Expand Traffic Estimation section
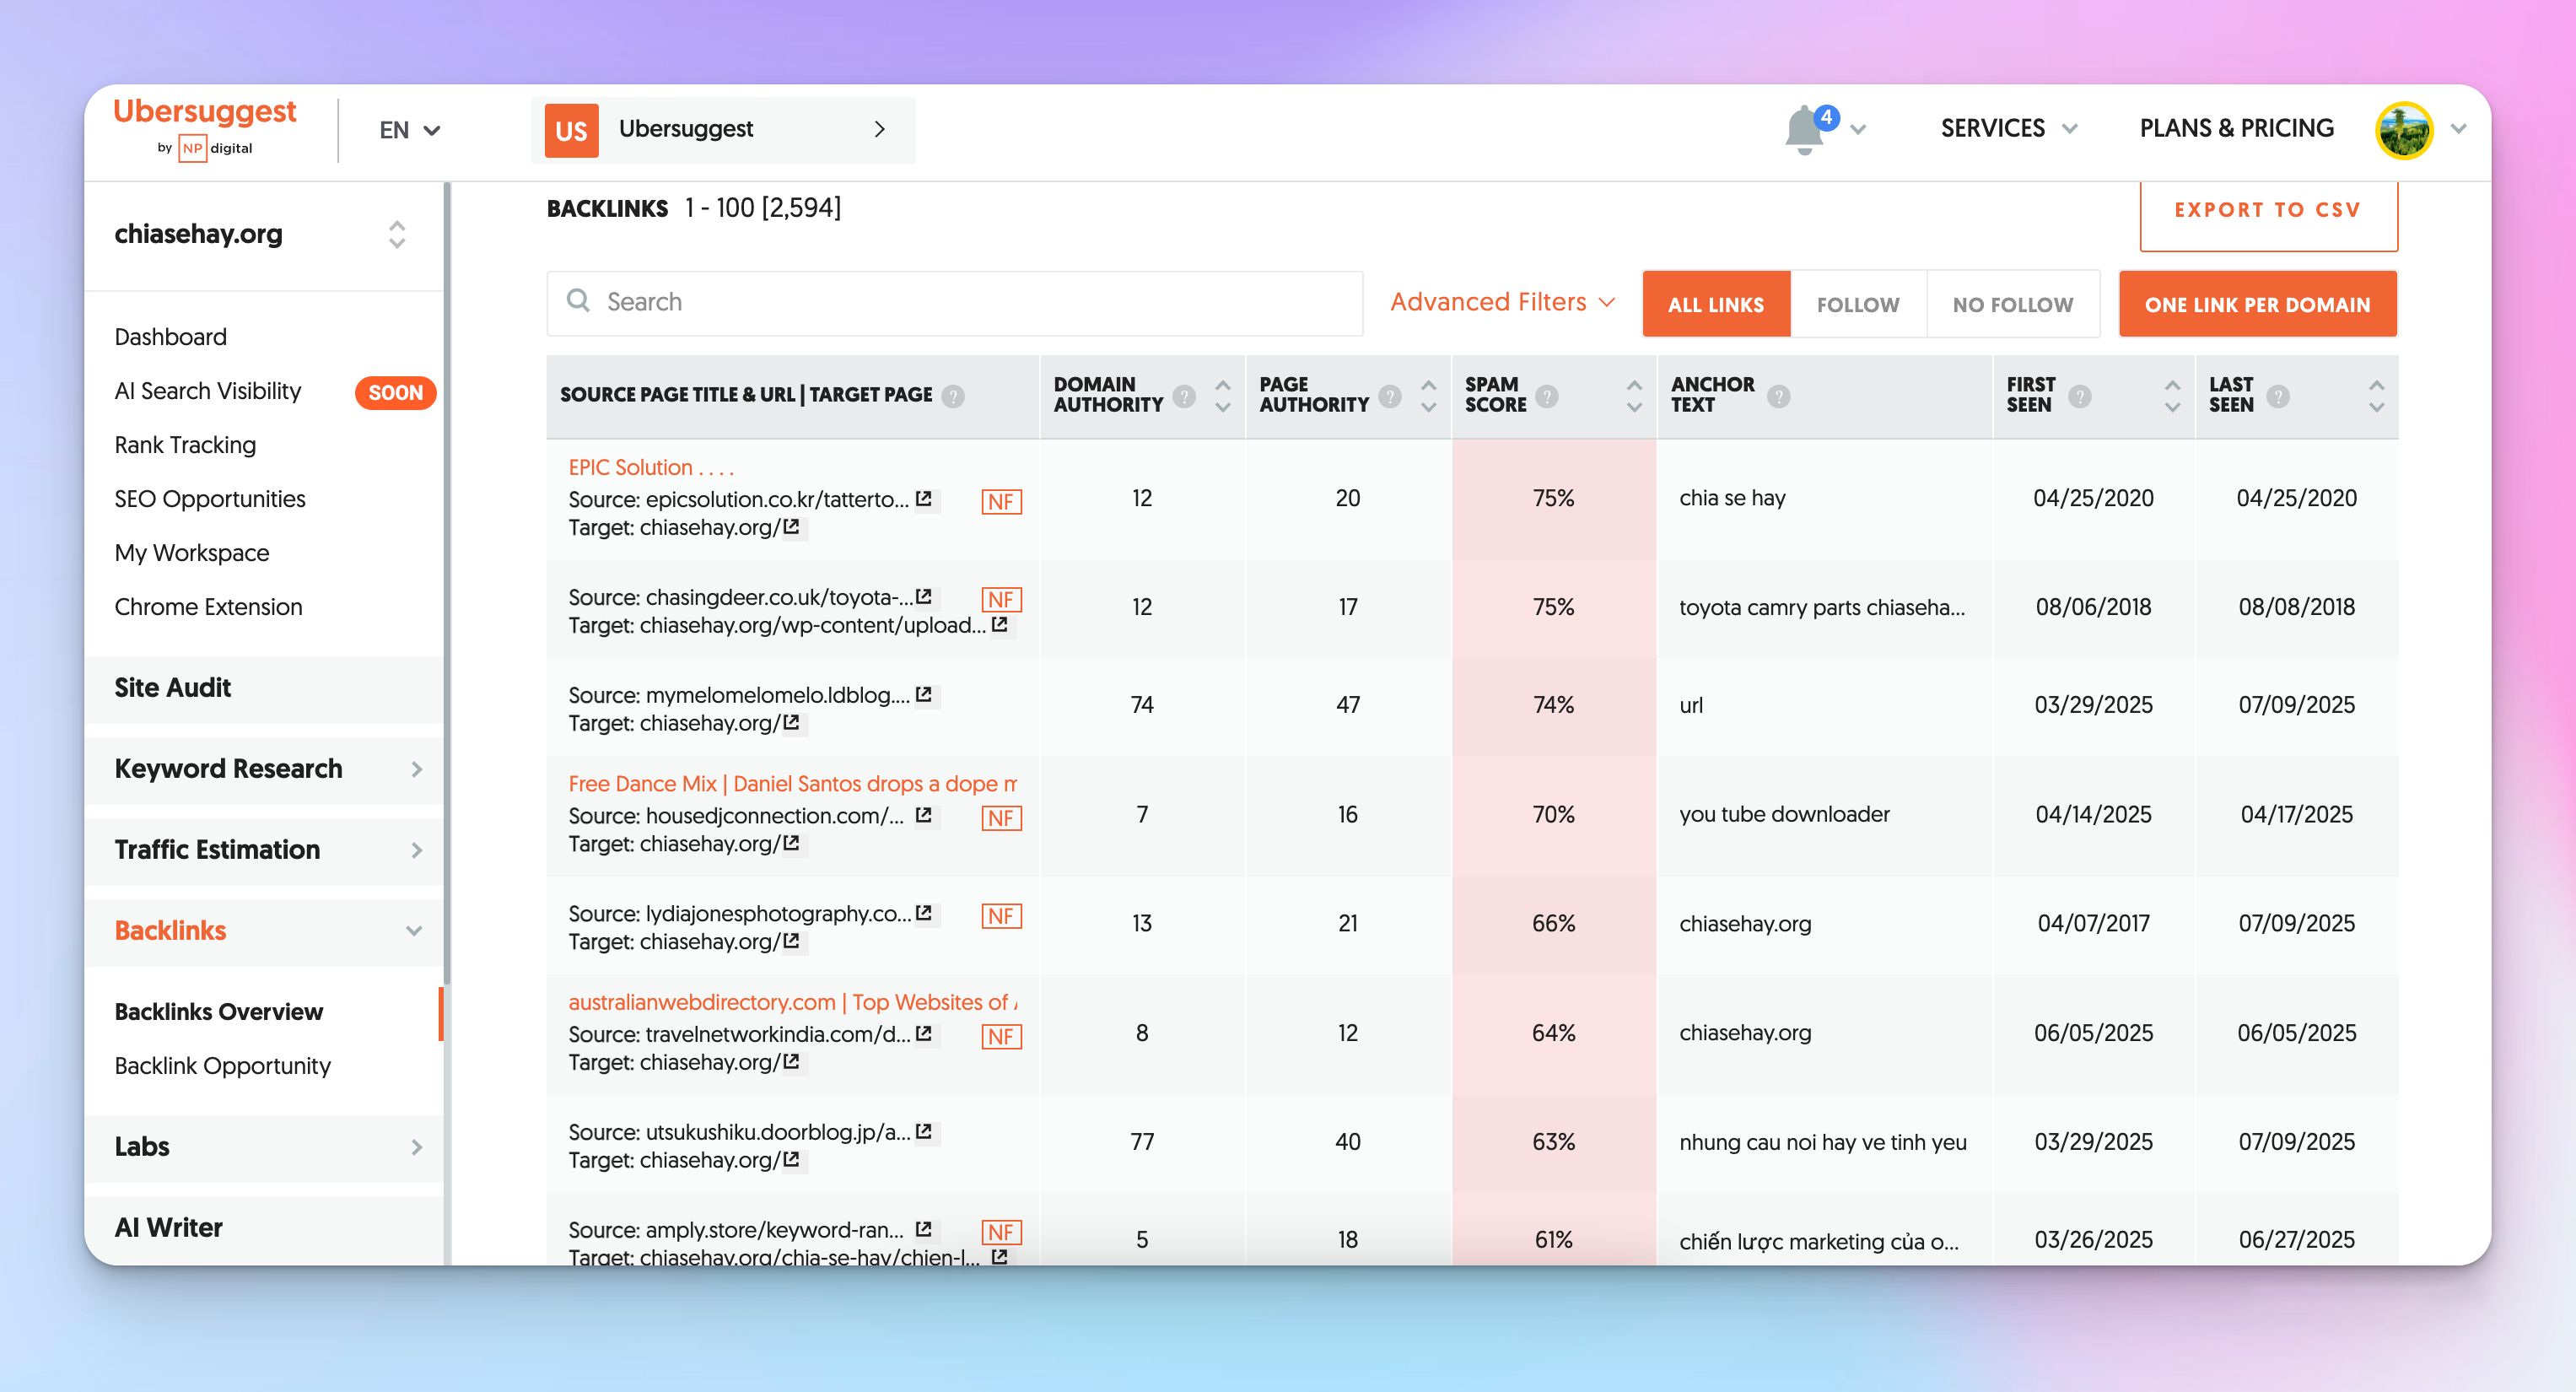The height and width of the screenshot is (1392, 2576). tap(264, 850)
